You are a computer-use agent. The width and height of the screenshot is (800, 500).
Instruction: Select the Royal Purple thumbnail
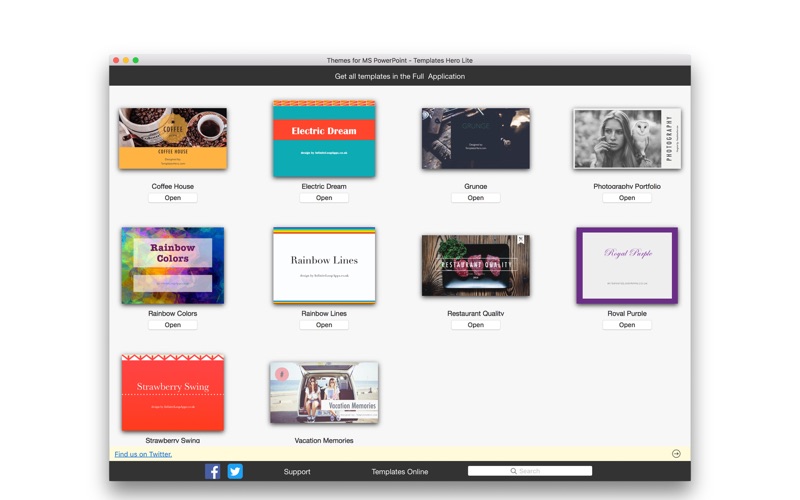pyautogui.click(x=627, y=265)
